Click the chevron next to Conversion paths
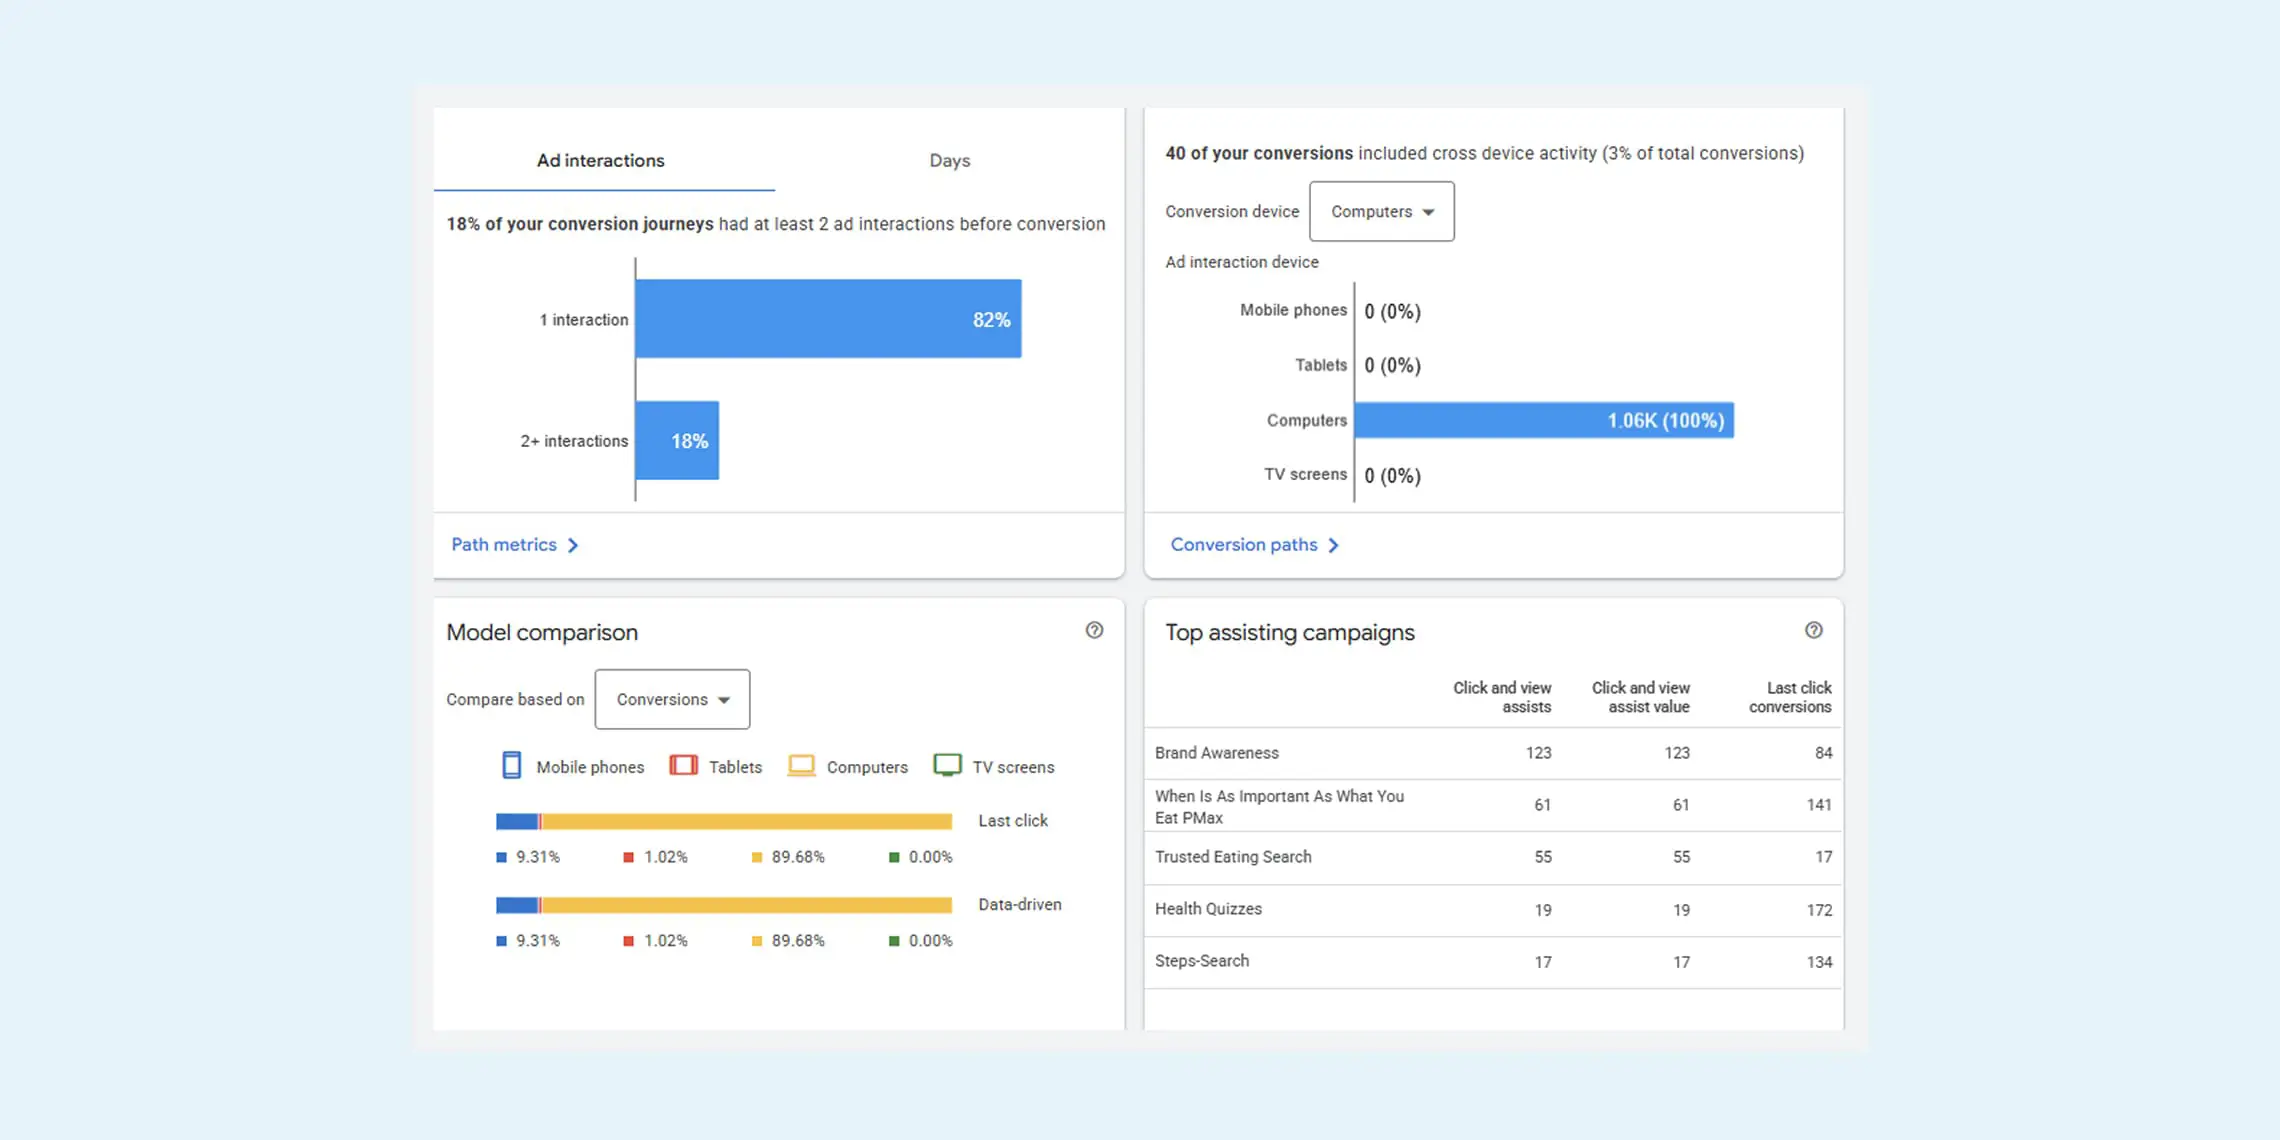Image resolution: width=2280 pixels, height=1140 pixels. 1333,545
